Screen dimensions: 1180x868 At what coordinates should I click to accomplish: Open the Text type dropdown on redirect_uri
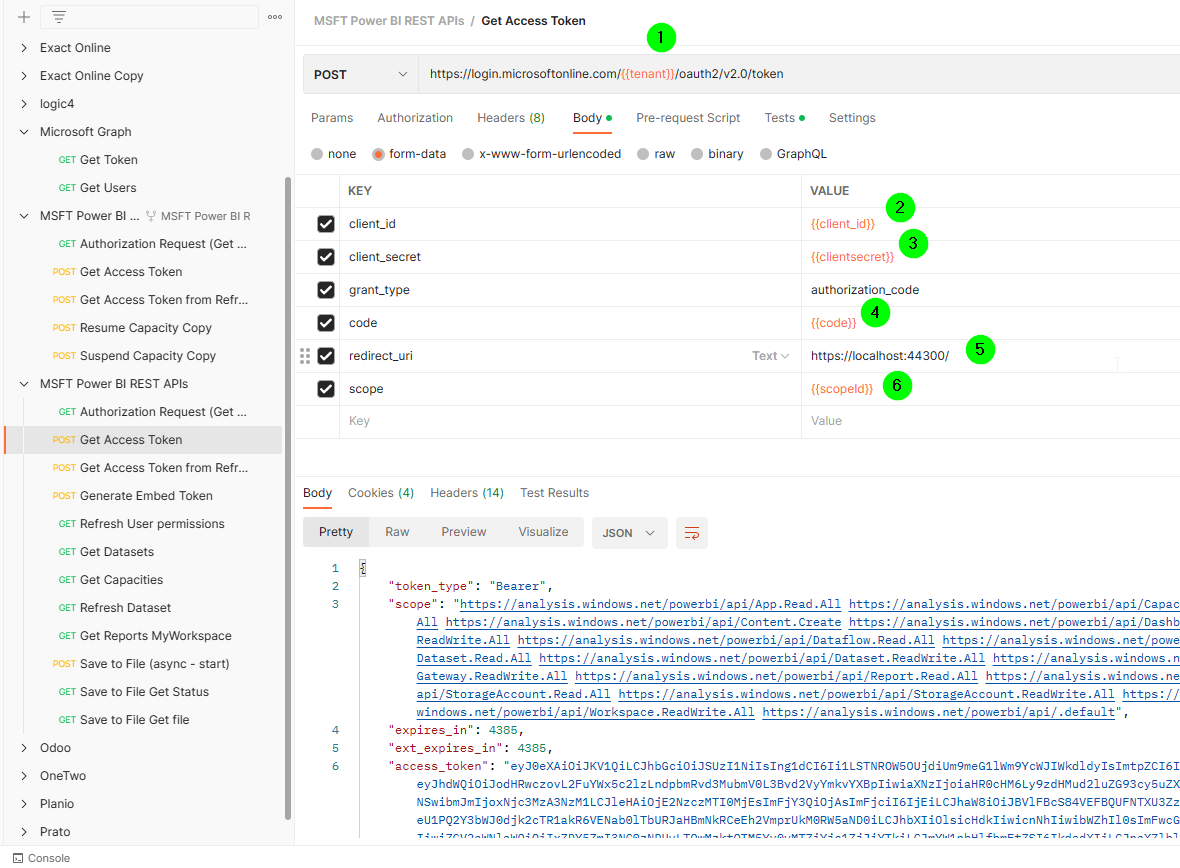pyautogui.click(x=771, y=356)
